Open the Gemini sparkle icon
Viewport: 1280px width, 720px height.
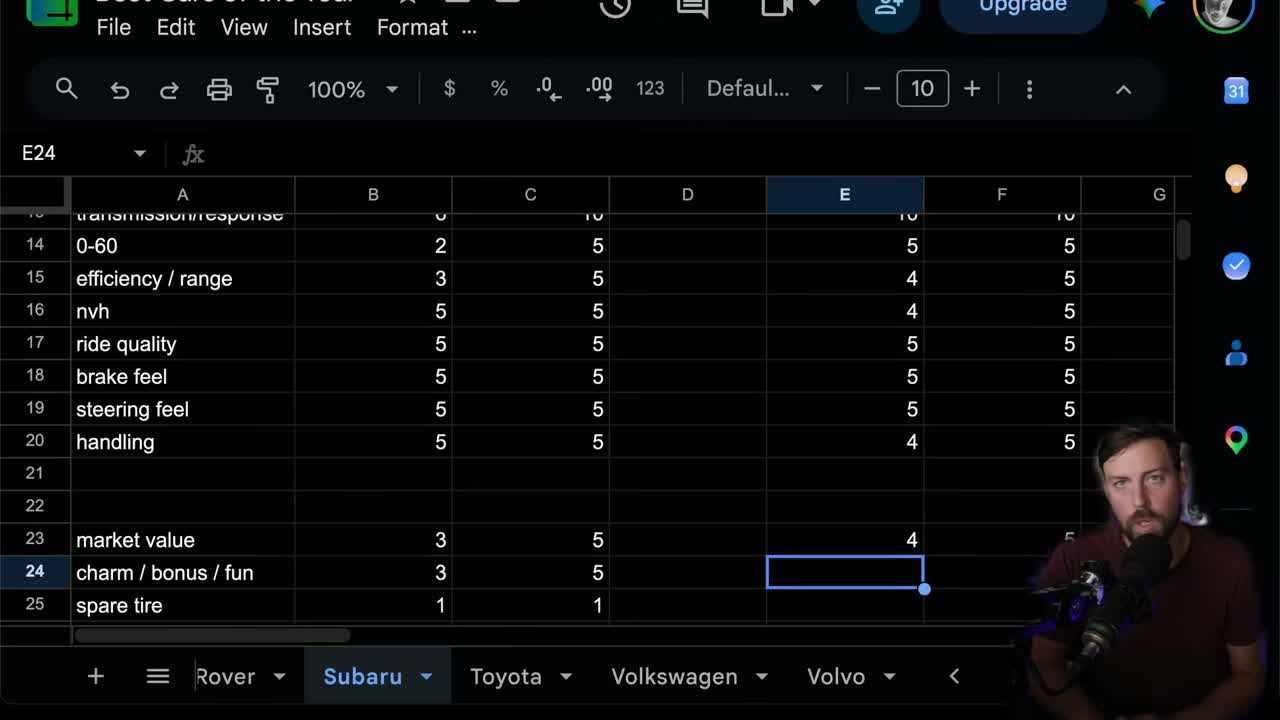click(1149, 8)
